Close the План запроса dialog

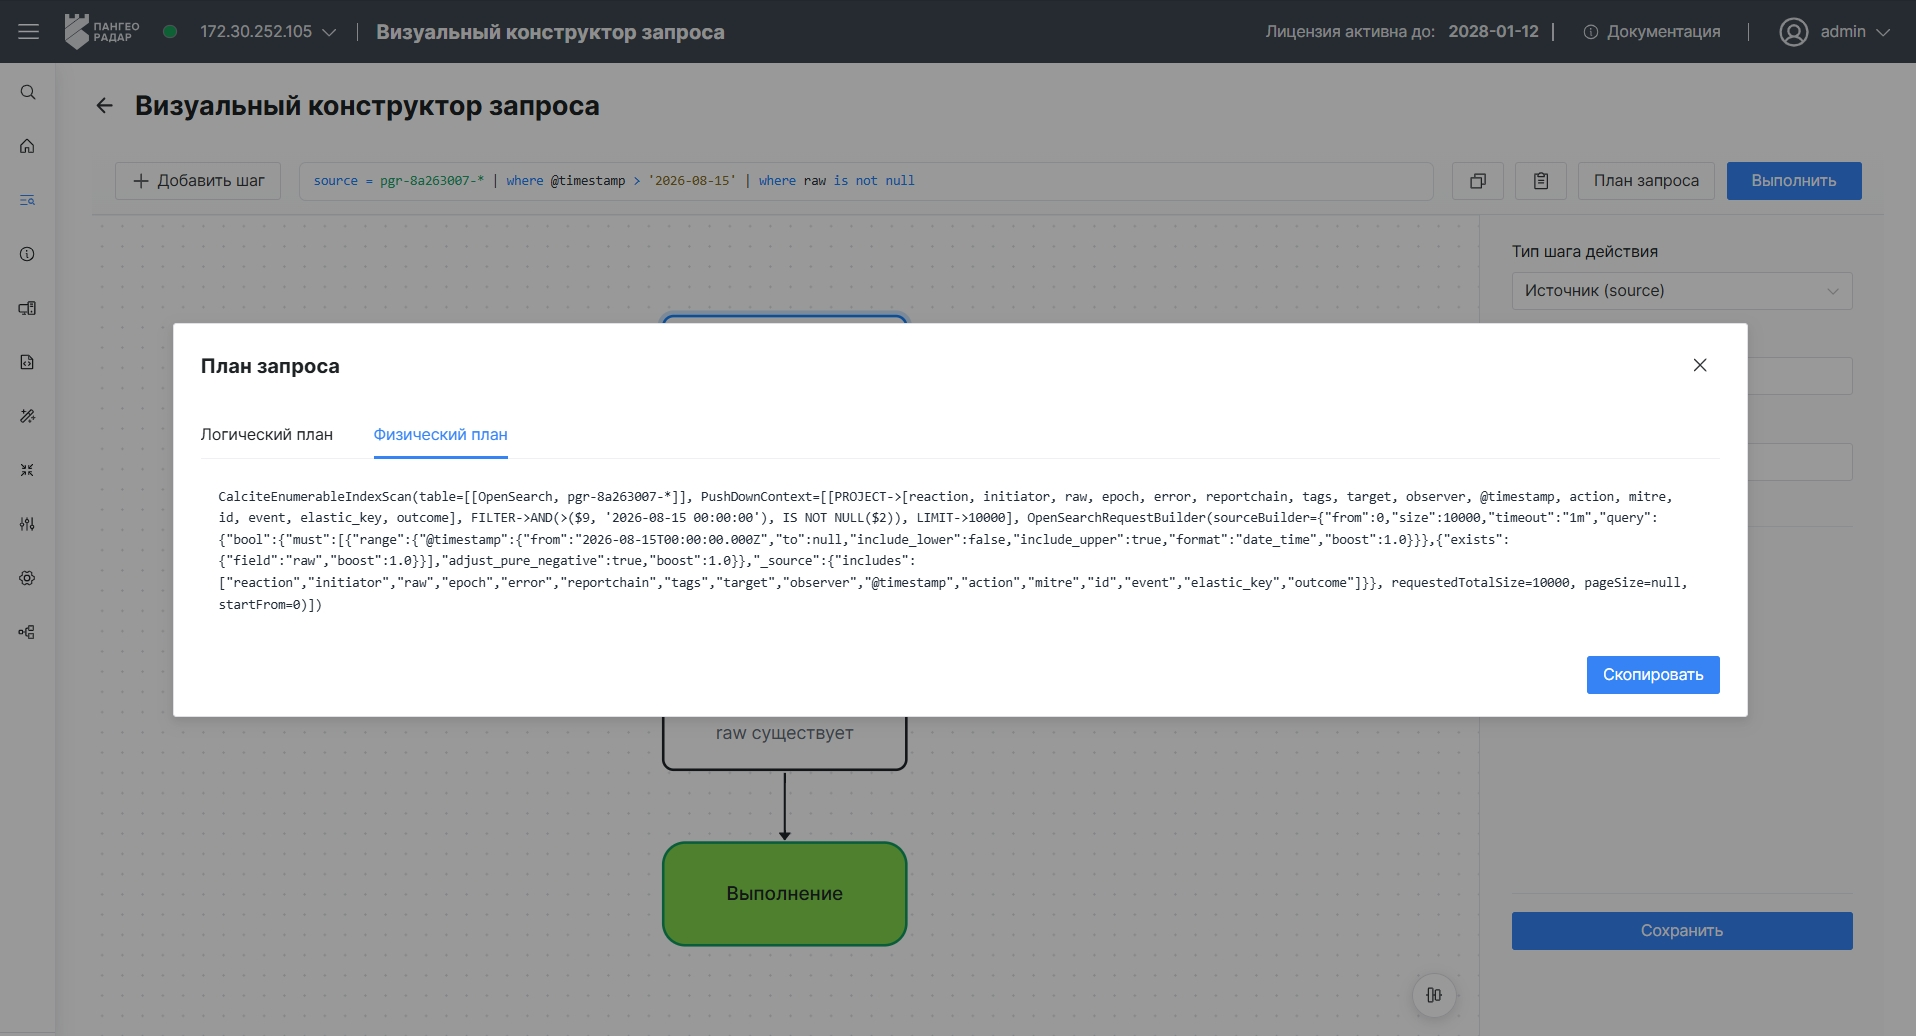pyautogui.click(x=1700, y=365)
